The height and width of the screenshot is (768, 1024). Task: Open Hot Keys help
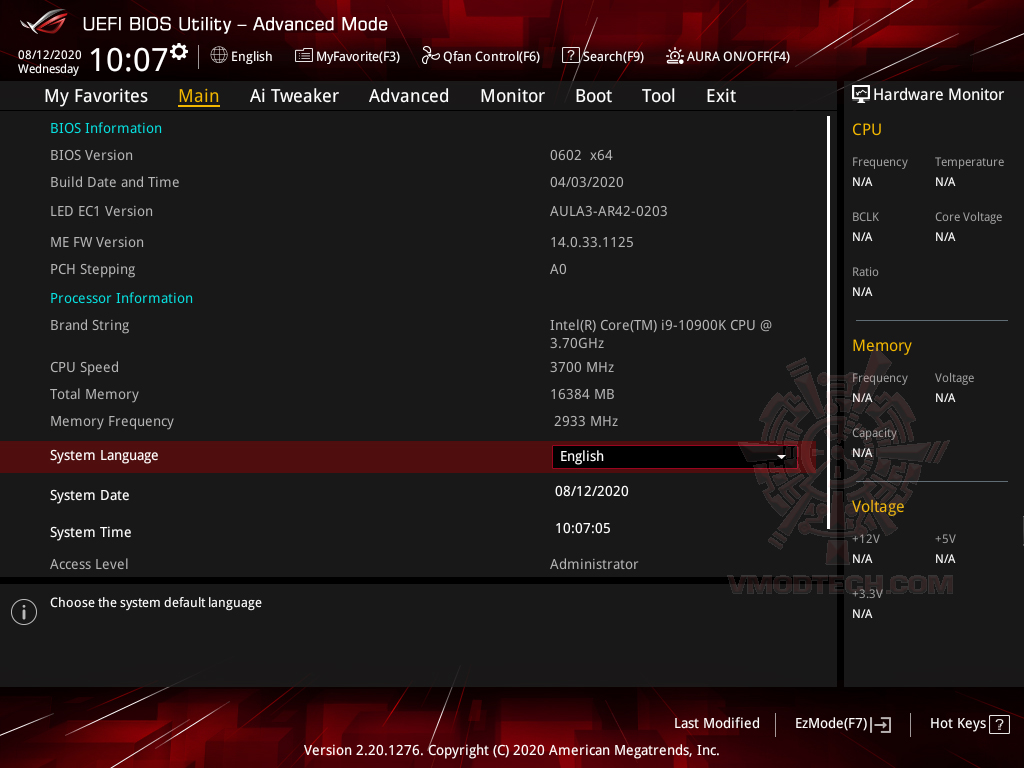[x=969, y=724]
